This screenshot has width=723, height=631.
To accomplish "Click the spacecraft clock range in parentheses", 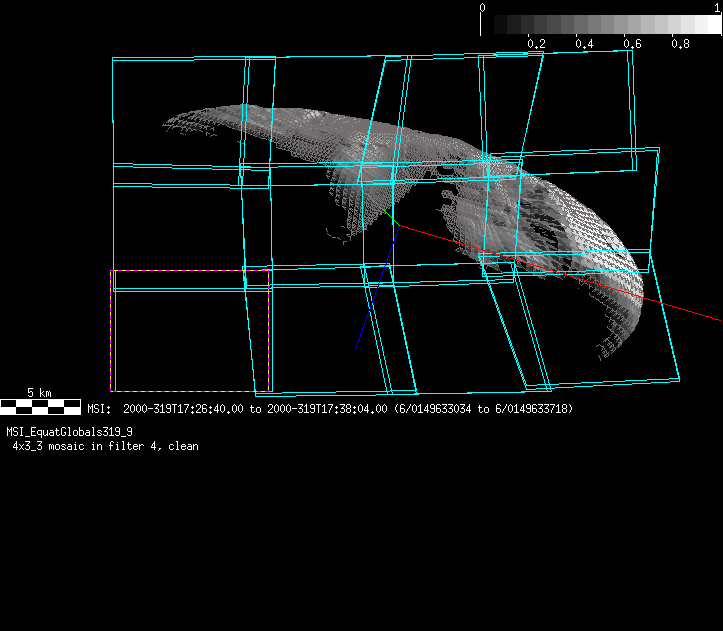I will 483,409.
